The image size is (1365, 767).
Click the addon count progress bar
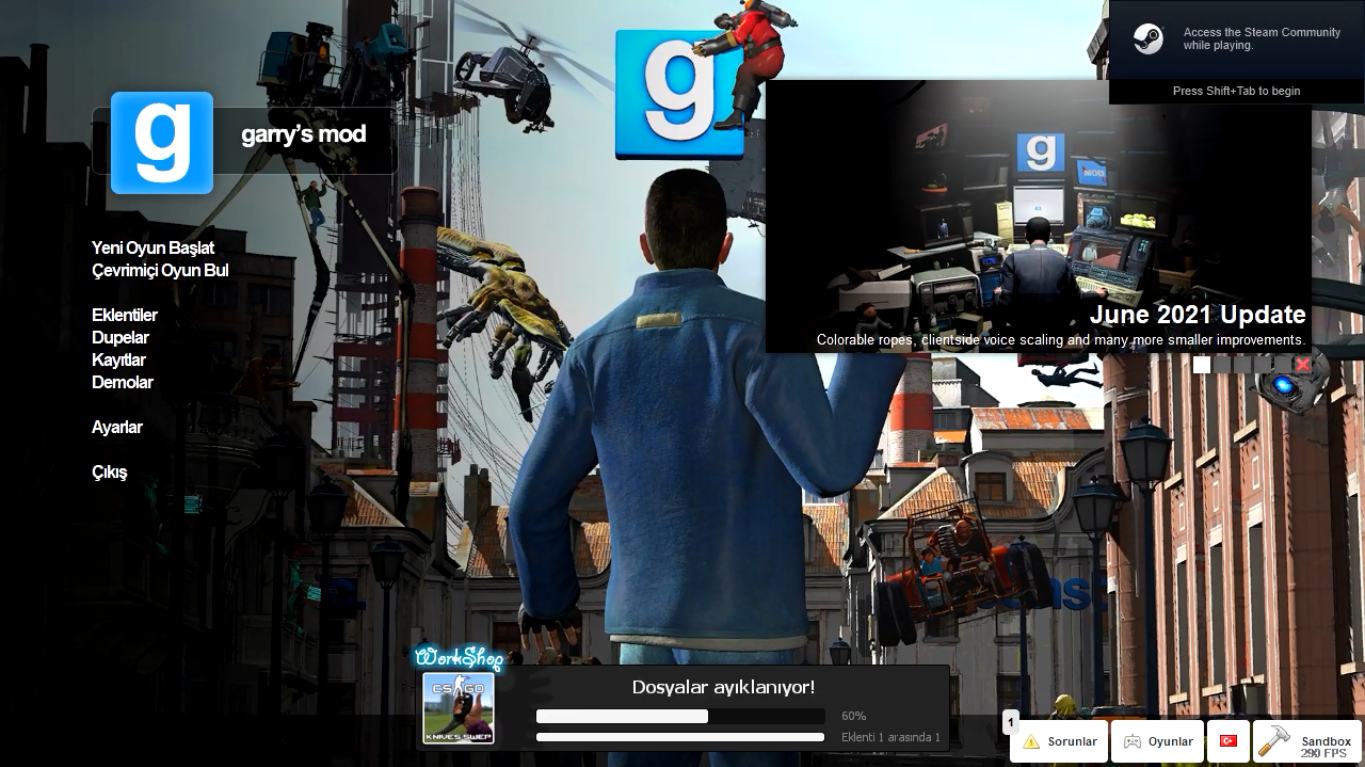click(680, 737)
